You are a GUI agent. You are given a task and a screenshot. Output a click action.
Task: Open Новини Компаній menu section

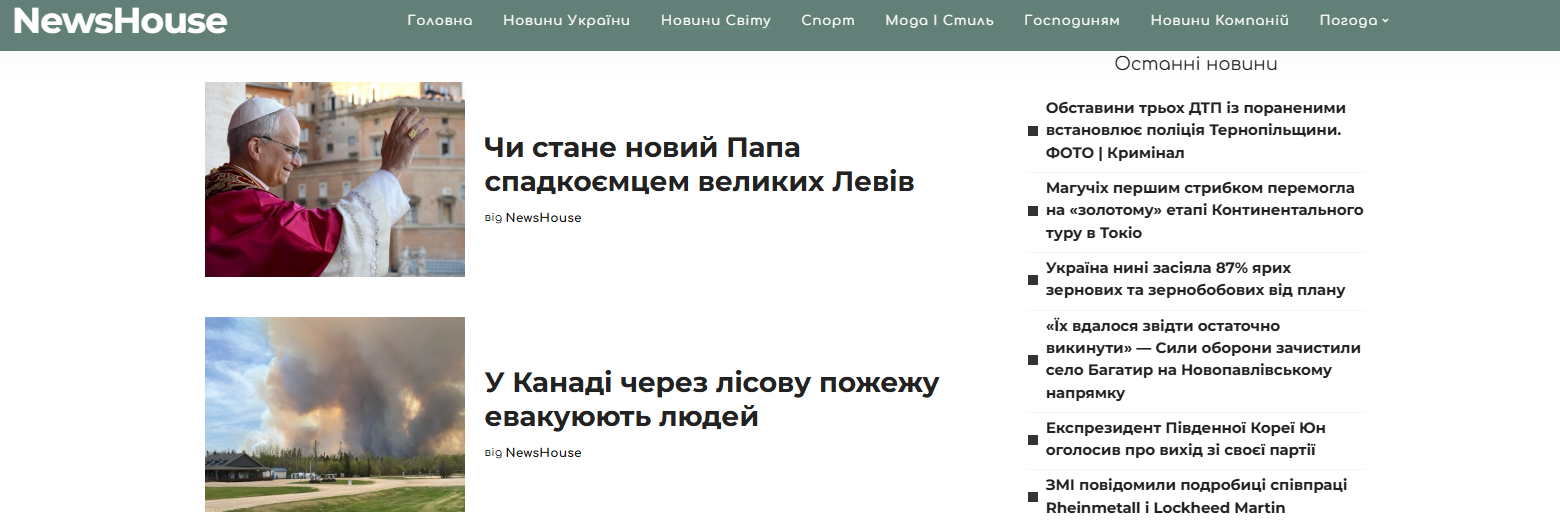1219,20
